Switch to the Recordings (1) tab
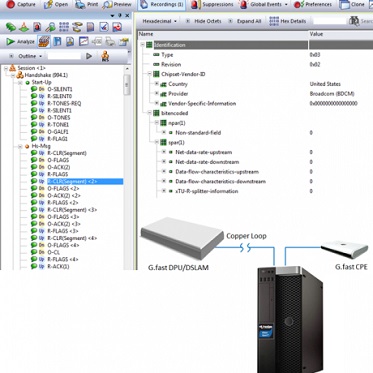 162,5
